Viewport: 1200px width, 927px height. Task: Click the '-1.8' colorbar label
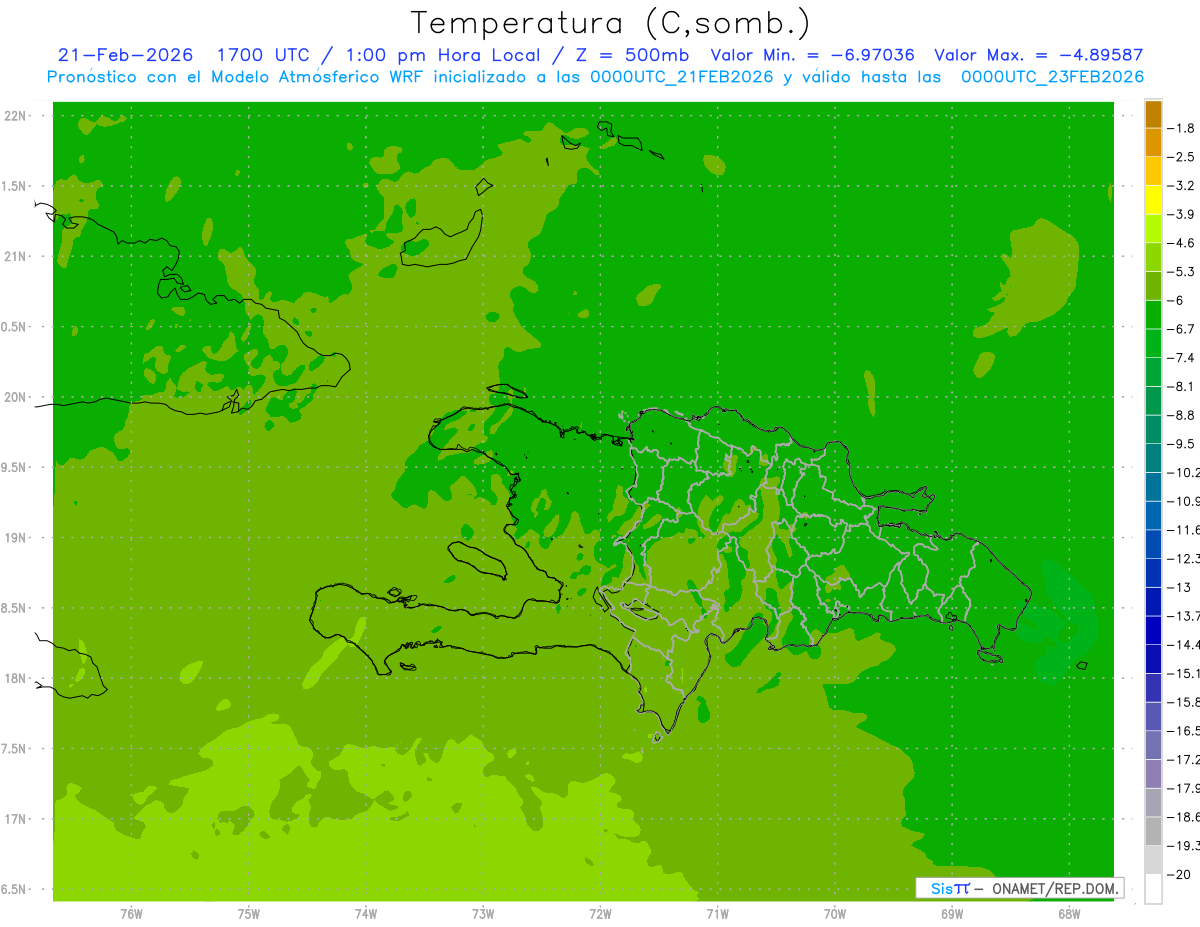coord(1183,128)
